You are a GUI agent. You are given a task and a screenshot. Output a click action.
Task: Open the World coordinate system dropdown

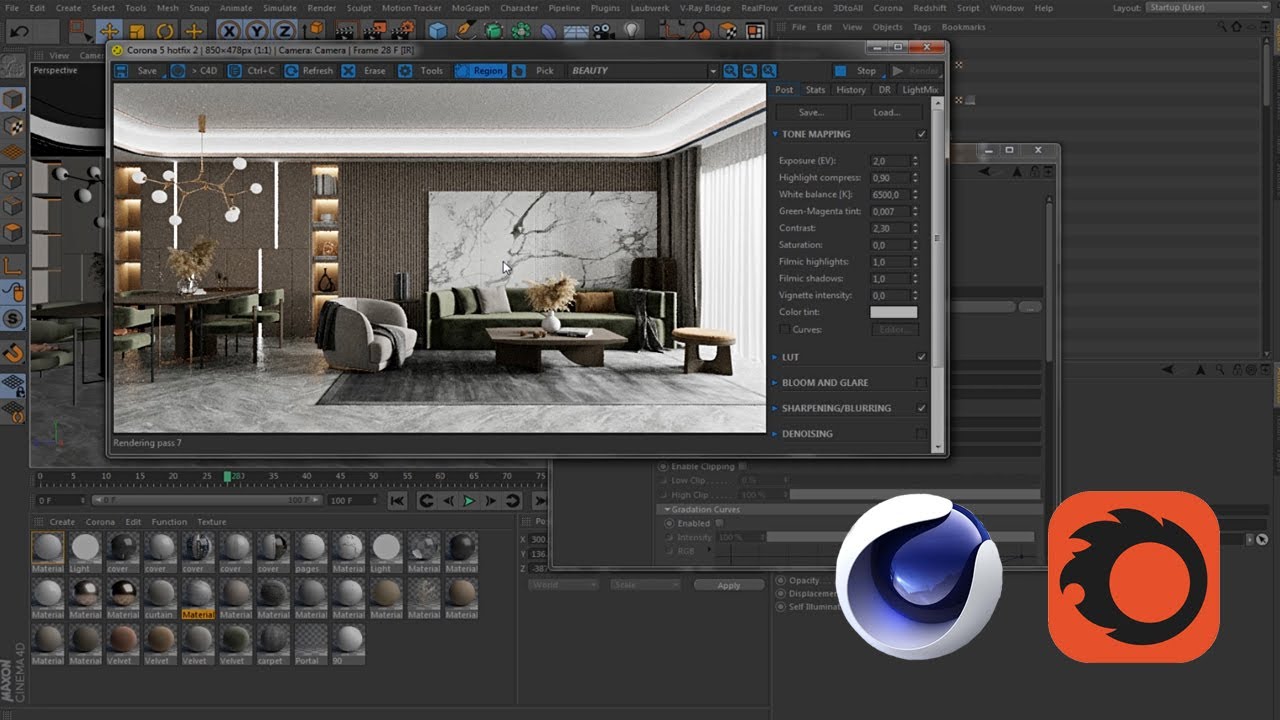(x=565, y=585)
